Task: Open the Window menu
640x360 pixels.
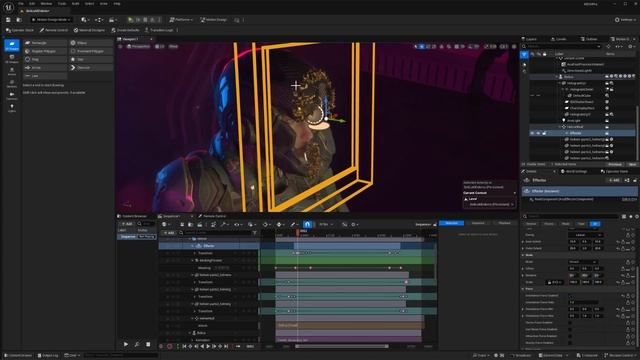Action: coord(46,4)
